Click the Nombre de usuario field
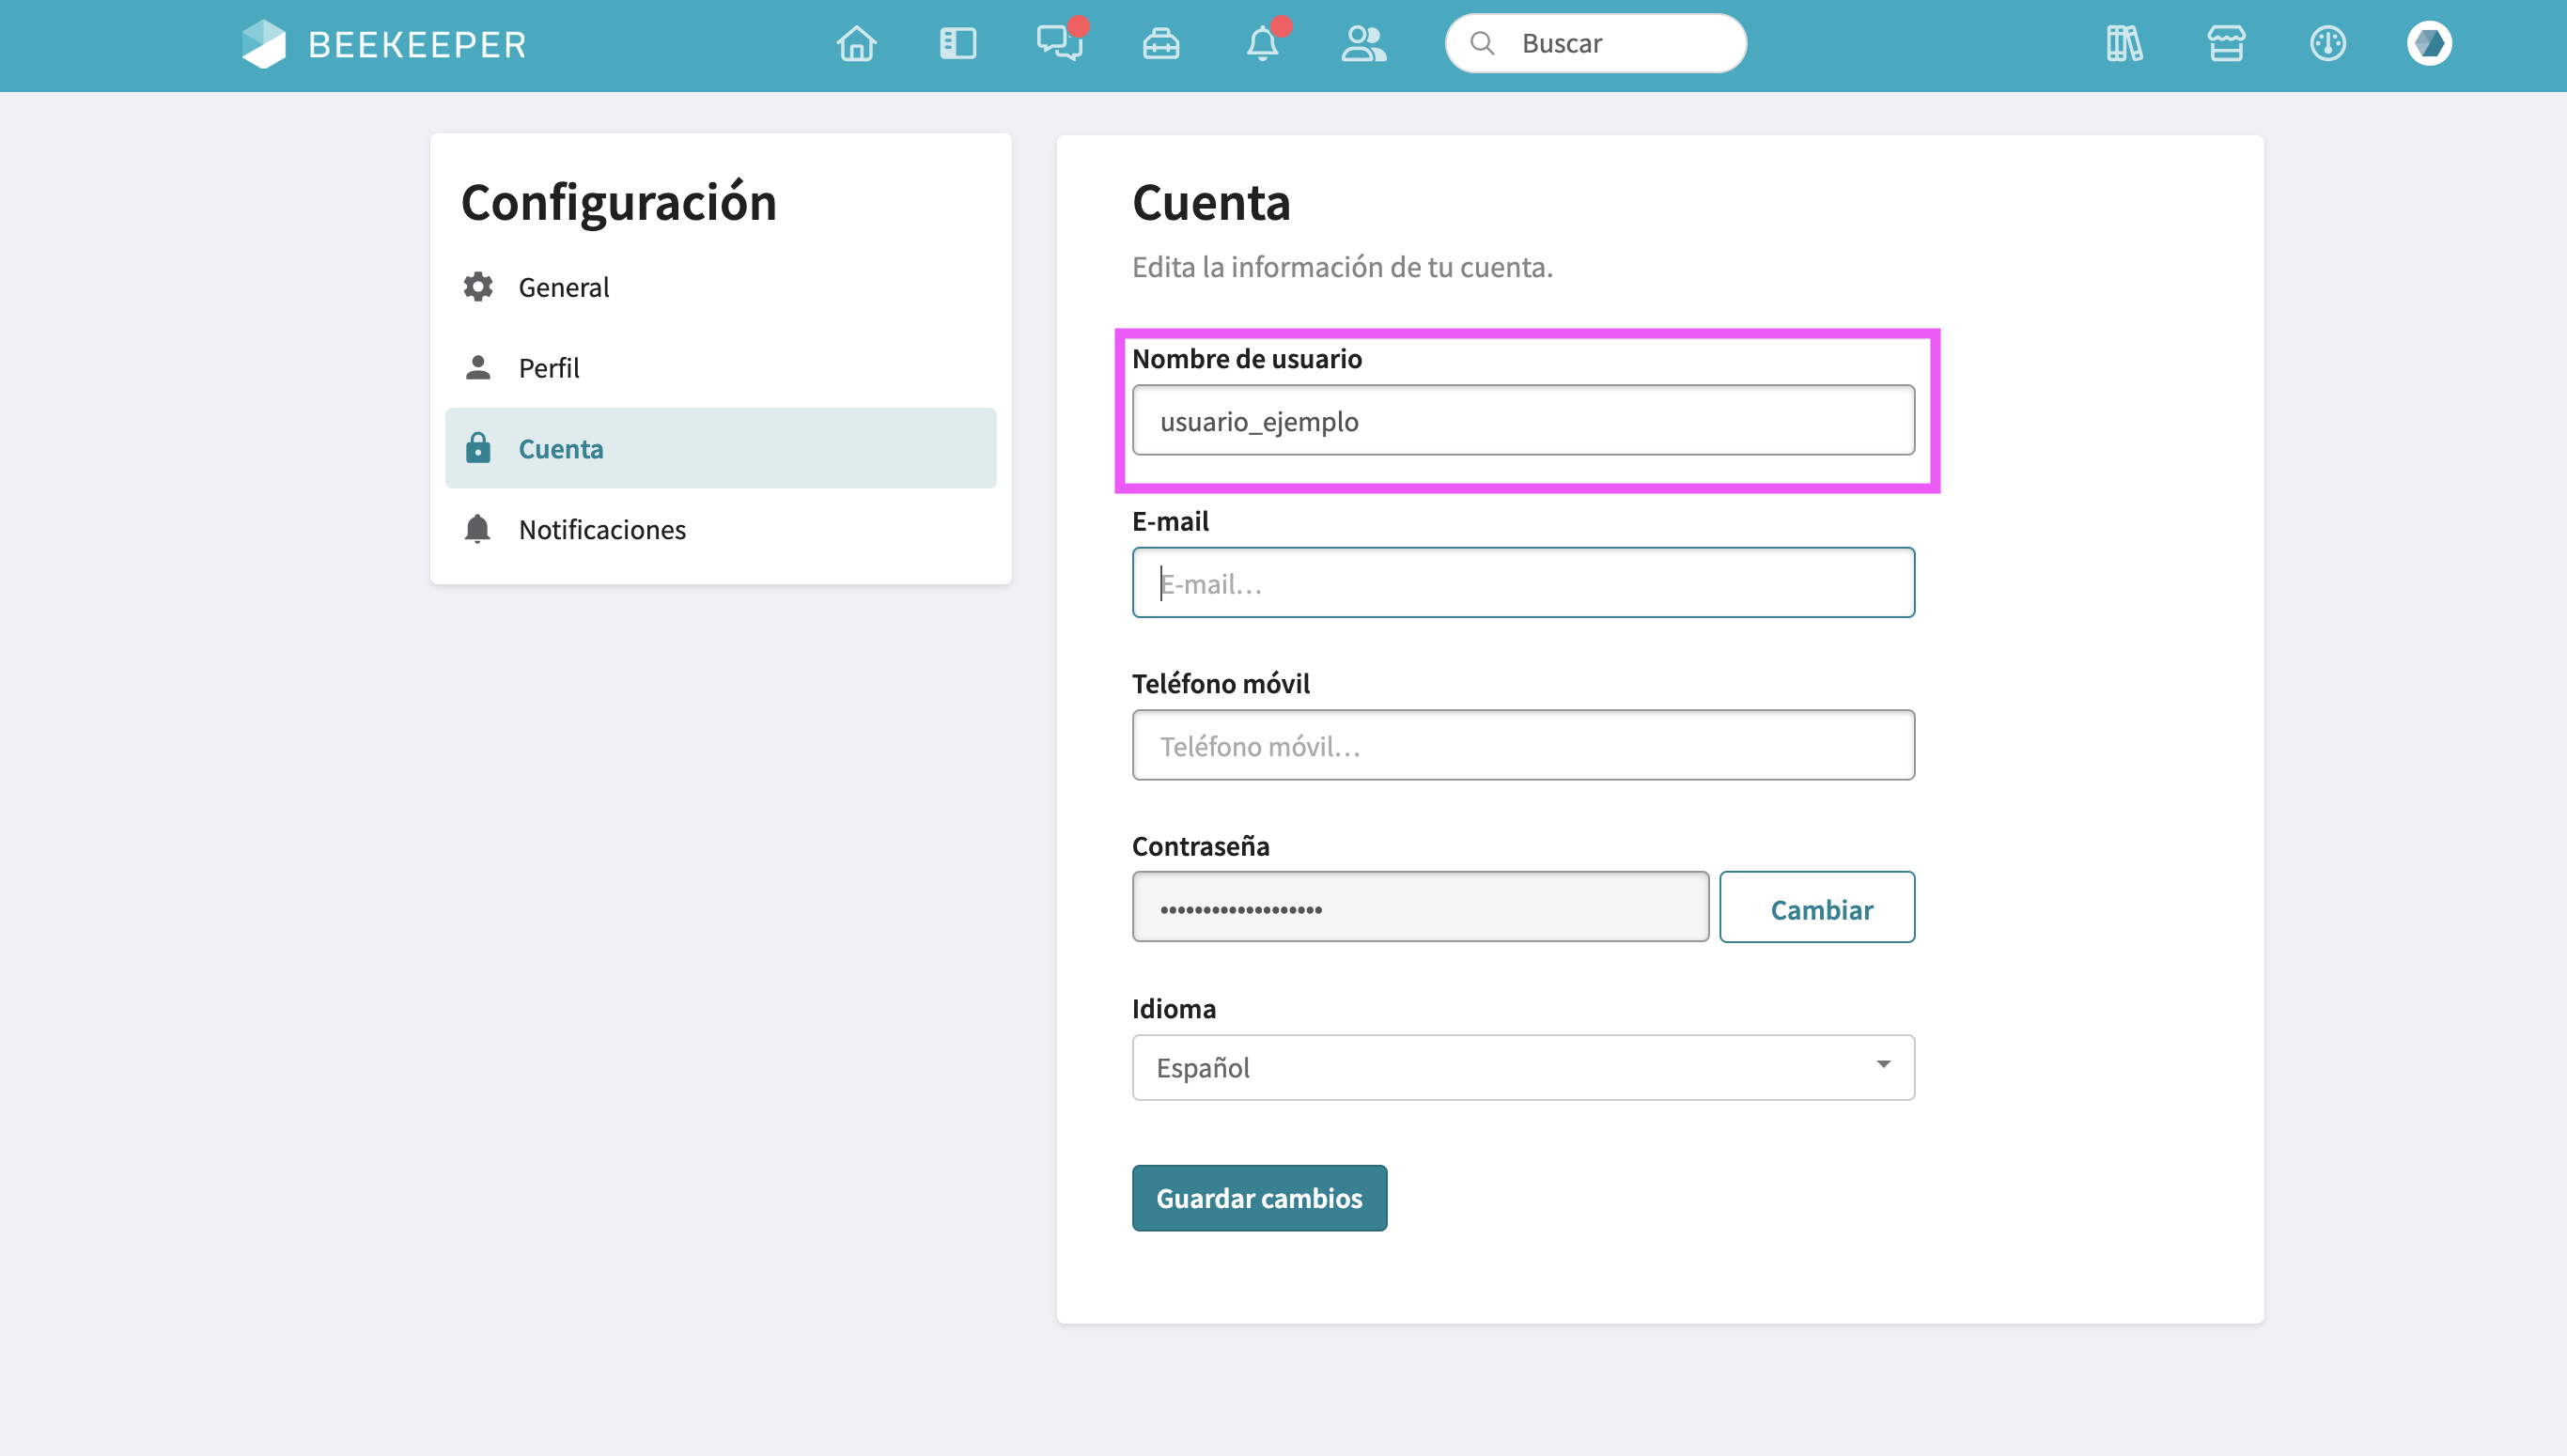 pyautogui.click(x=1523, y=421)
